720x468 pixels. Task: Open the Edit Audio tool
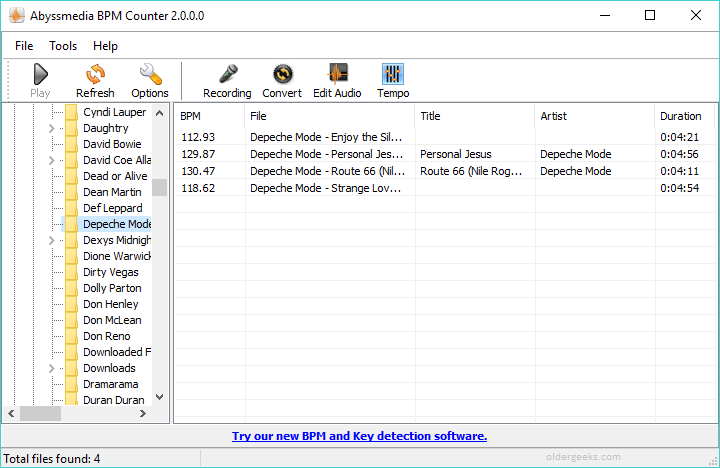pos(338,74)
